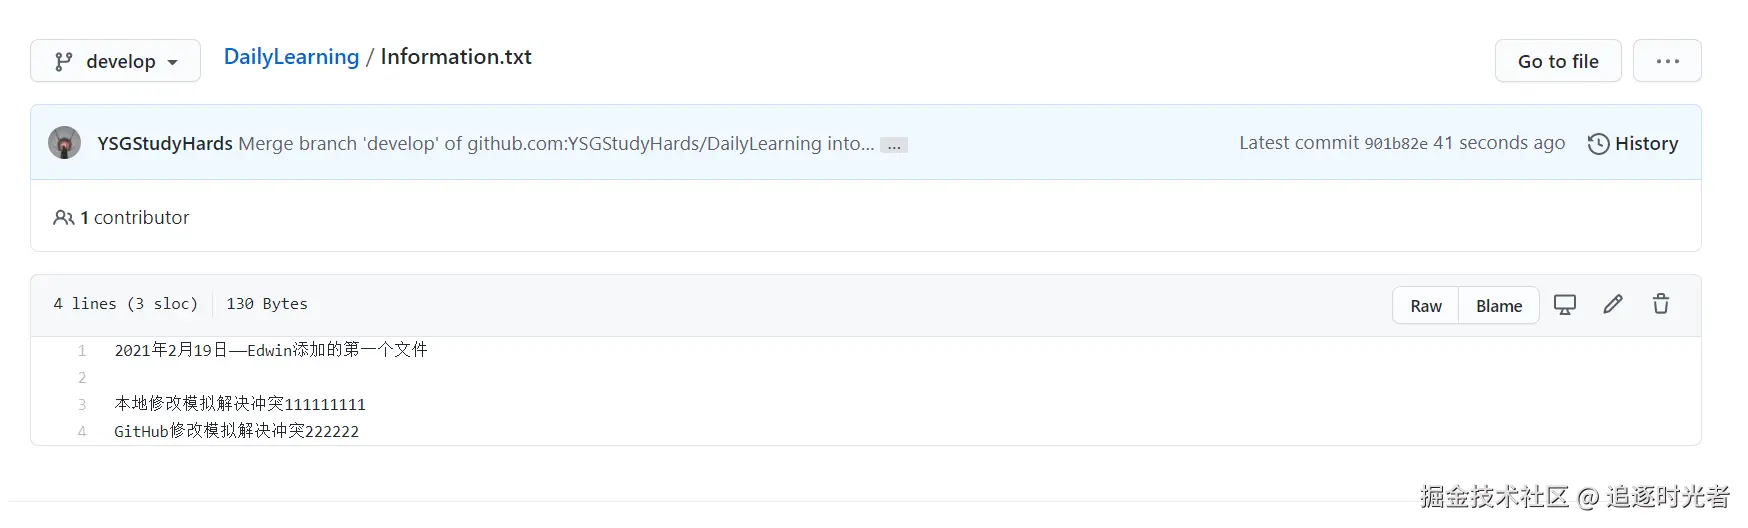
Task: Open the YSGStudyHards author link
Action: point(165,143)
